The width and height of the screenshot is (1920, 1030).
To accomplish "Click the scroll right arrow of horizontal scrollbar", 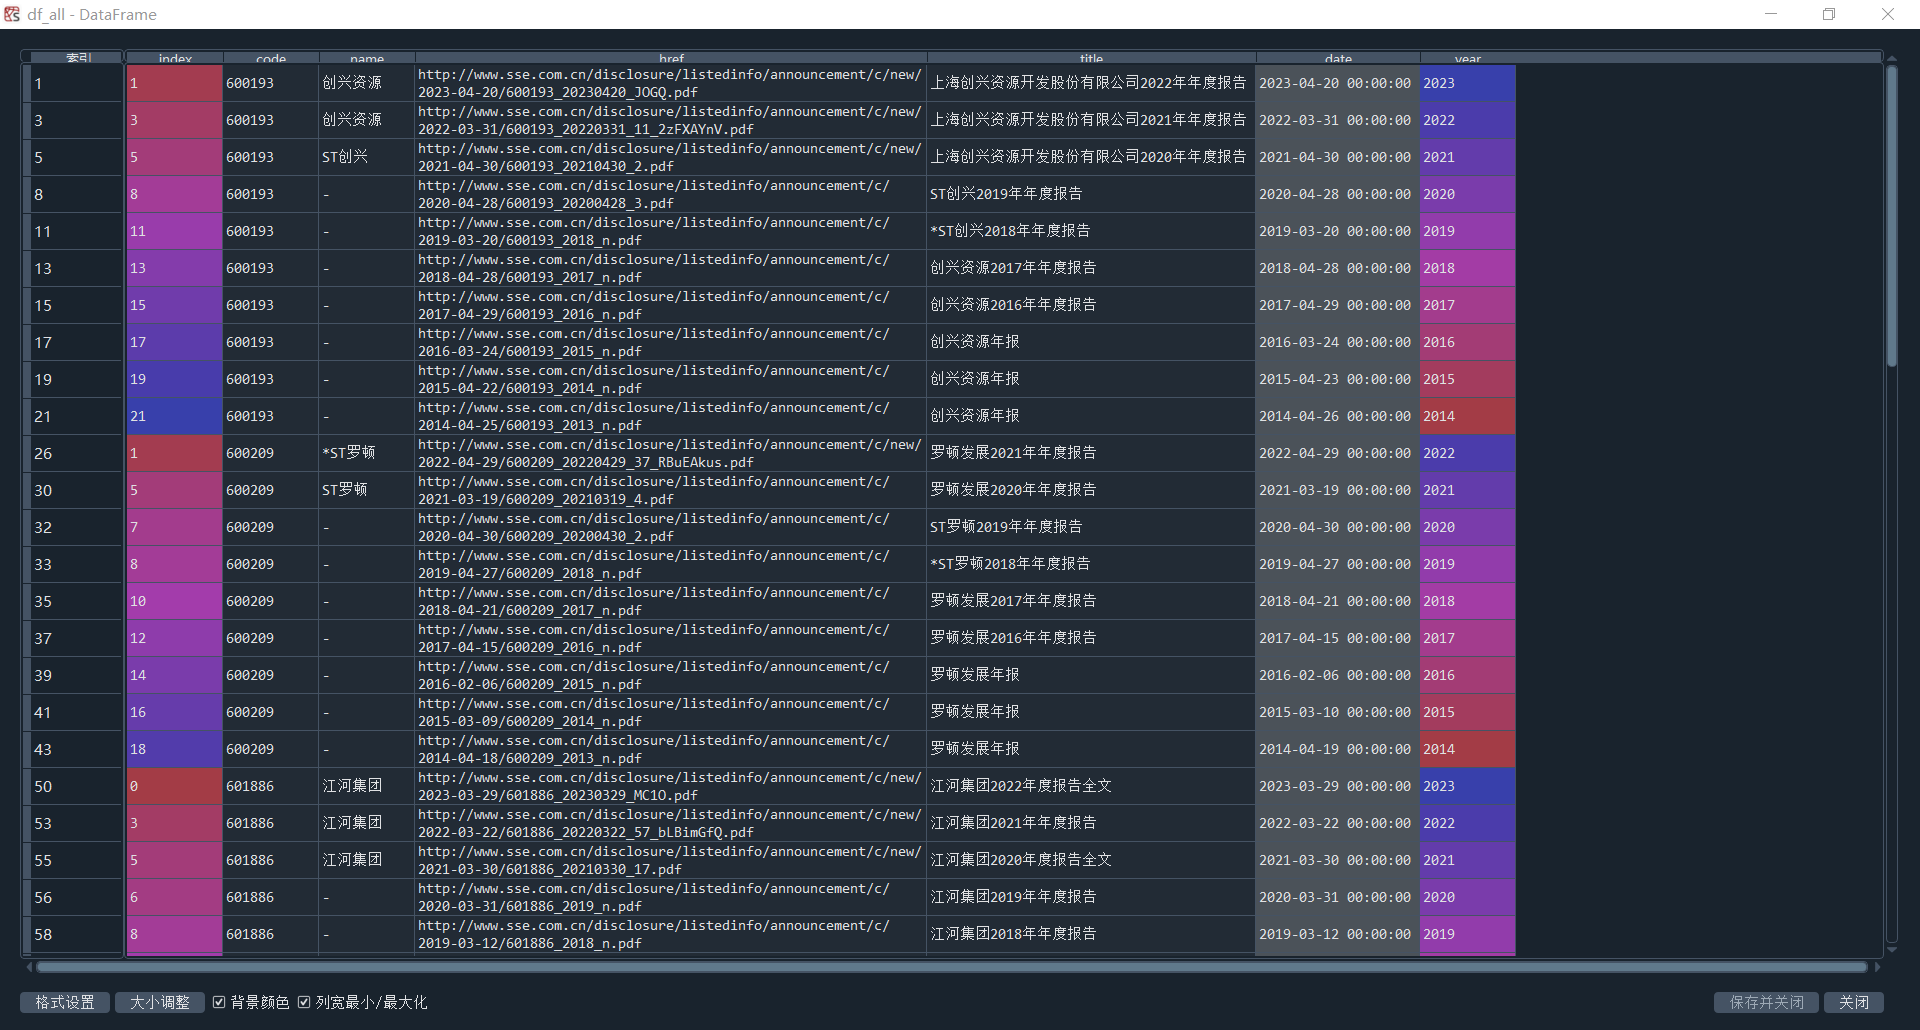I will 1877,967.
